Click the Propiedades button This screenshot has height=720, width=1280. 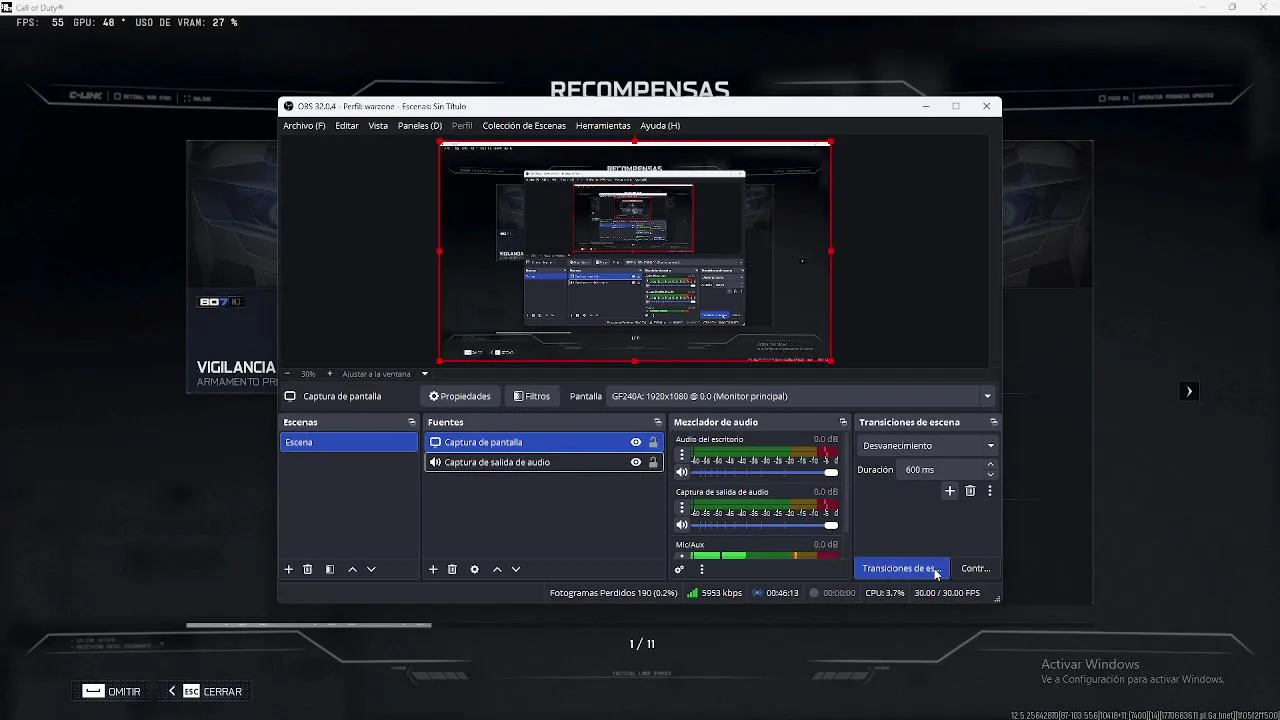(460, 396)
